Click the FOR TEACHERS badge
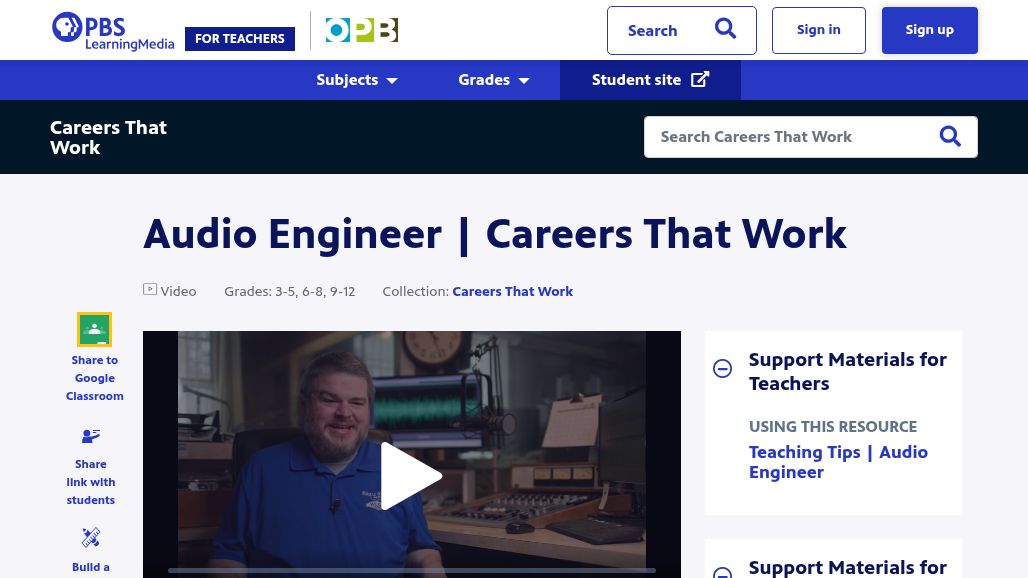Image resolution: width=1028 pixels, height=578 pixels. tap(240, 39)
